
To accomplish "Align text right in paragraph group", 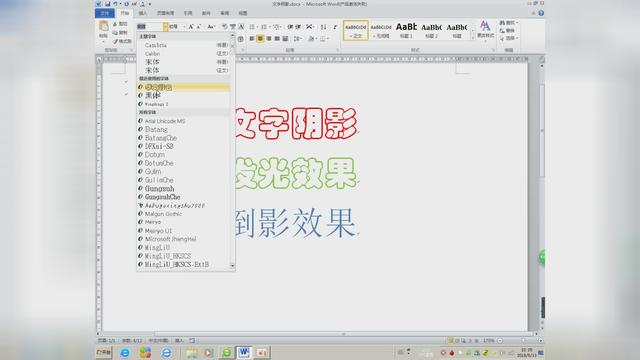I will (269, 38).
